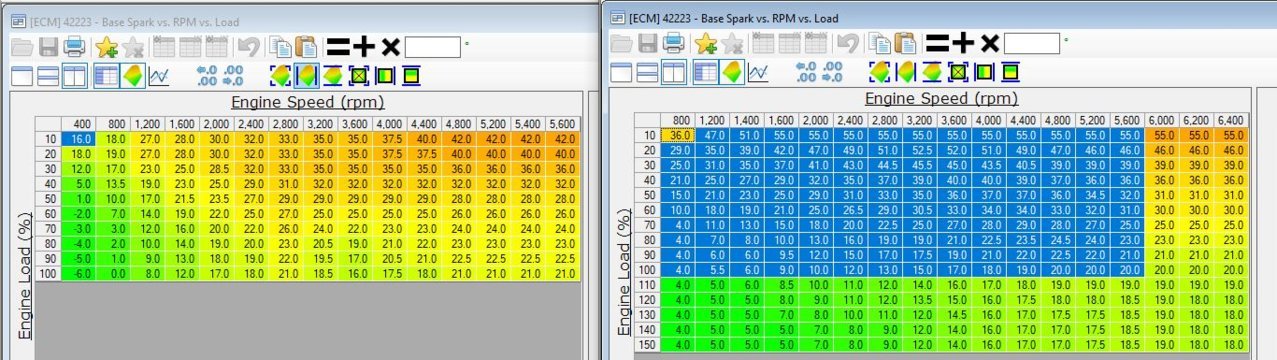Switch left window to single pane layout
The width and height of the screenshot is (1277, 360).
click(x=22, y=75)
